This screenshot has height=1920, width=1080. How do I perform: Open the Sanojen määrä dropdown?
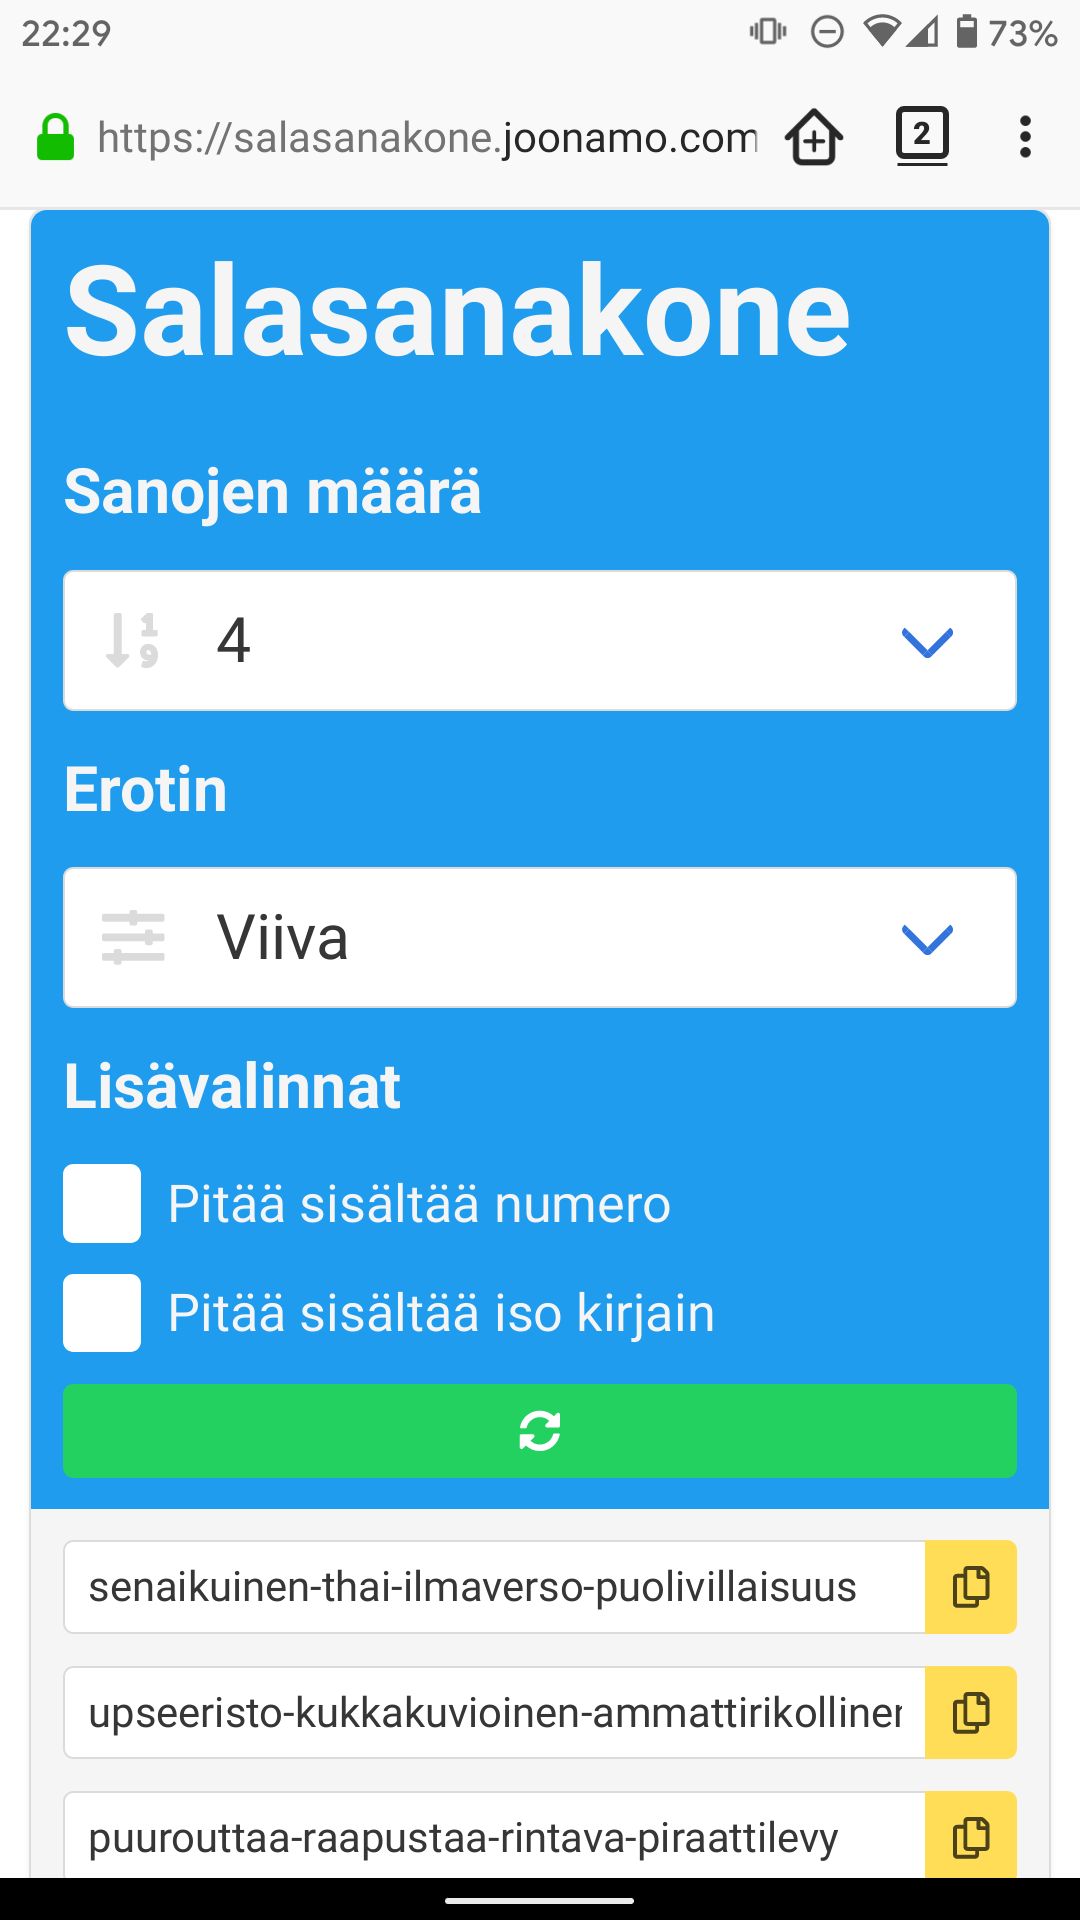[x=540, y=641]
